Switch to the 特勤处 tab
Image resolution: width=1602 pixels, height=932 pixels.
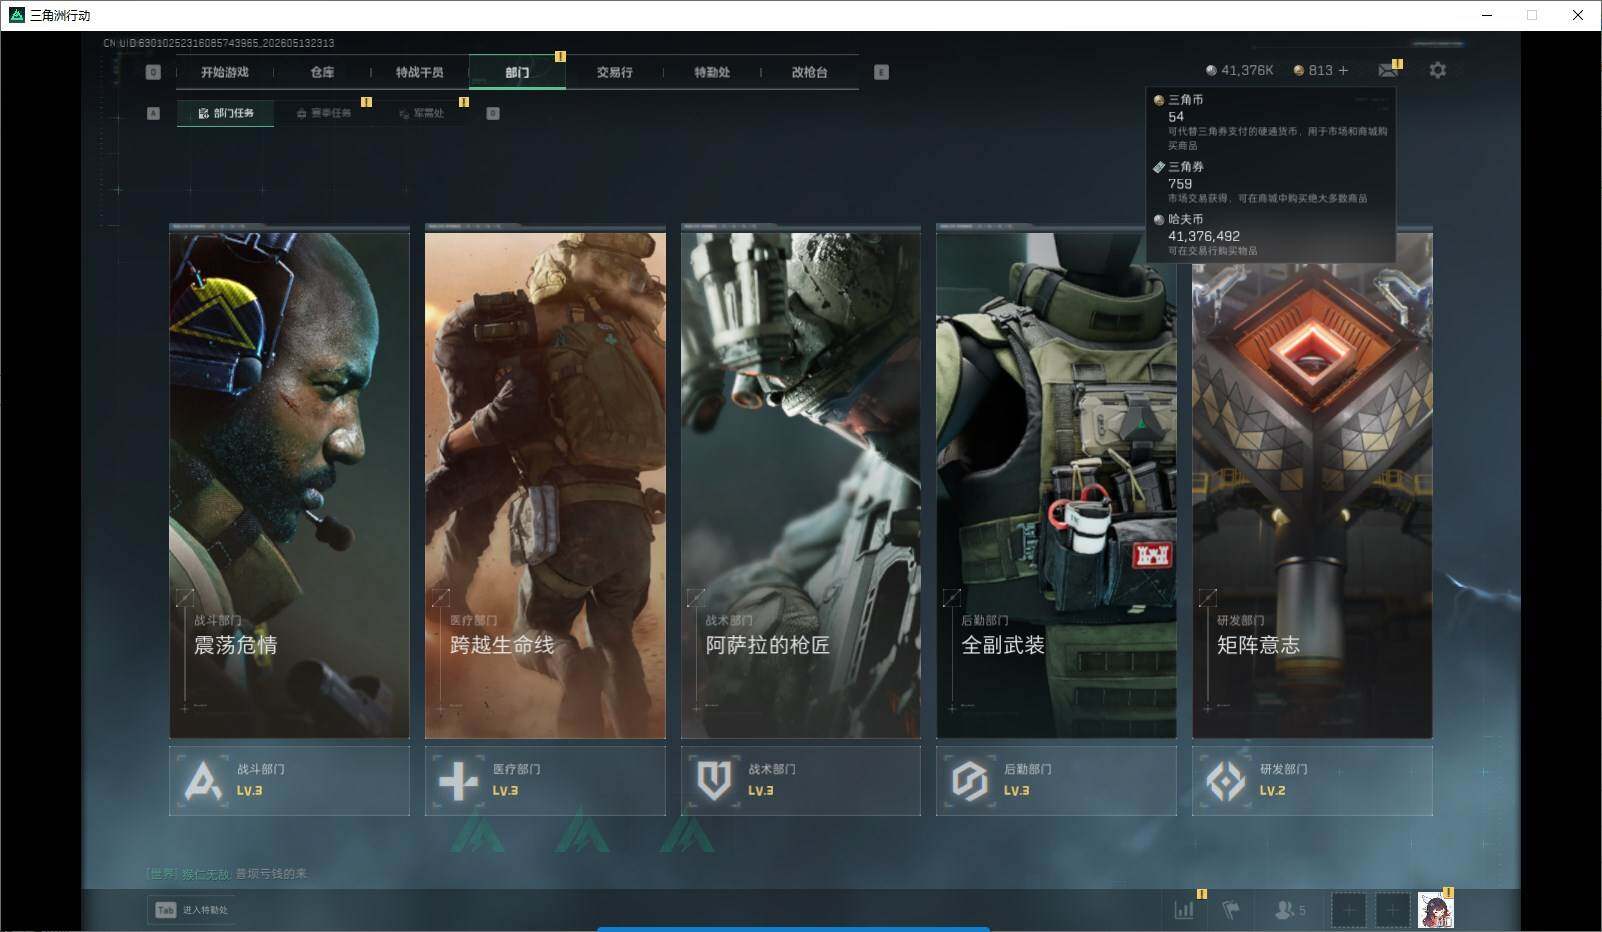point(712,72)
